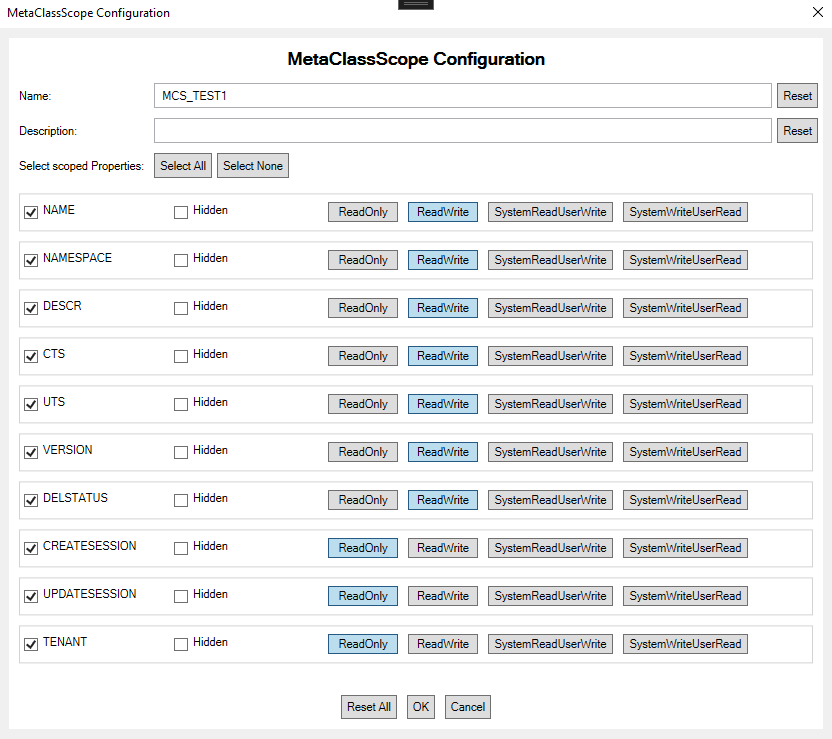Click inside the Description input field
The height and width of the screenshot is (739, 832).
[x=462, y=130]
